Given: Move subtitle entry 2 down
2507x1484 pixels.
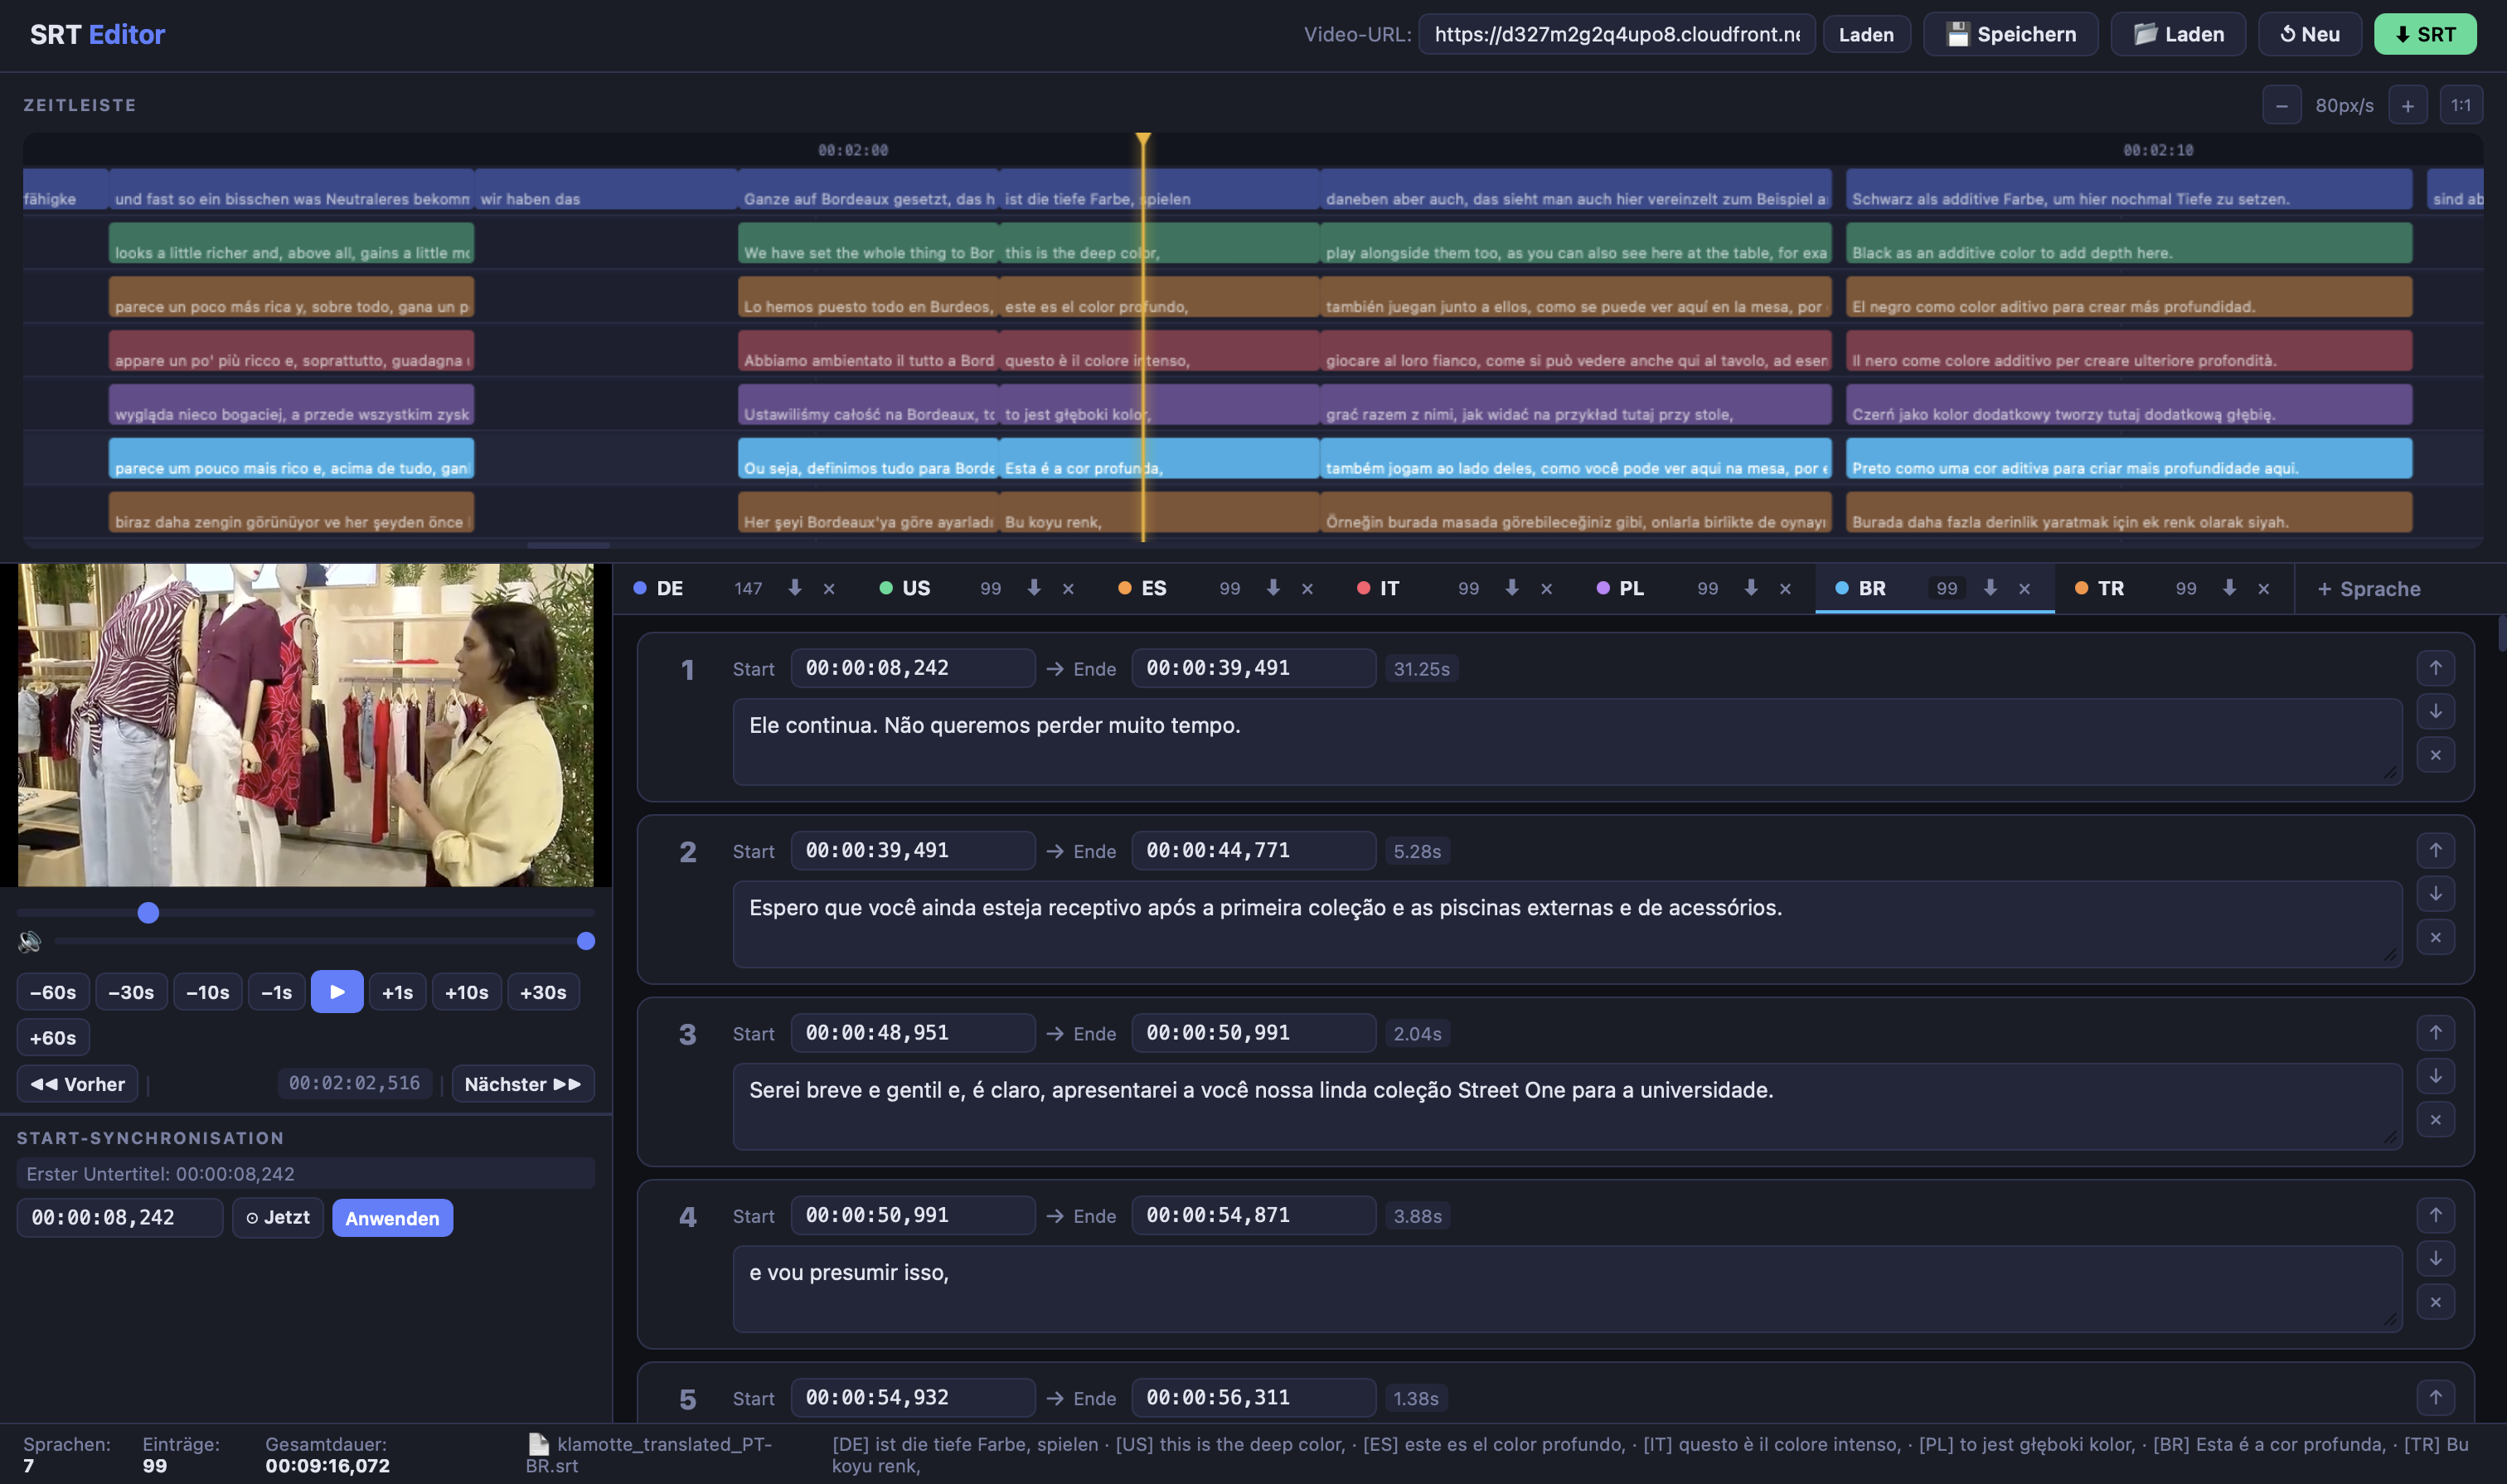Looking at the screenshot, I should 2435,893.
